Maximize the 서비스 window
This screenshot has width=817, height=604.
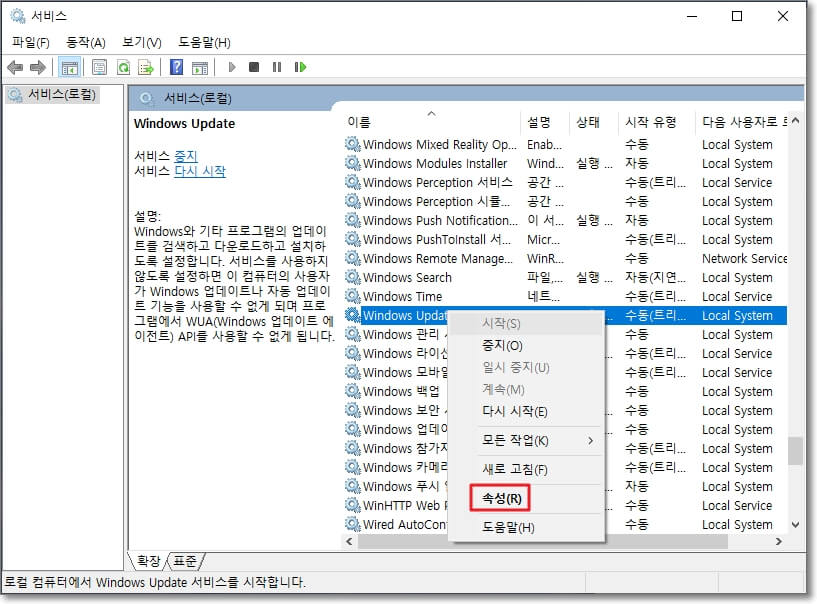pos(737,16)
